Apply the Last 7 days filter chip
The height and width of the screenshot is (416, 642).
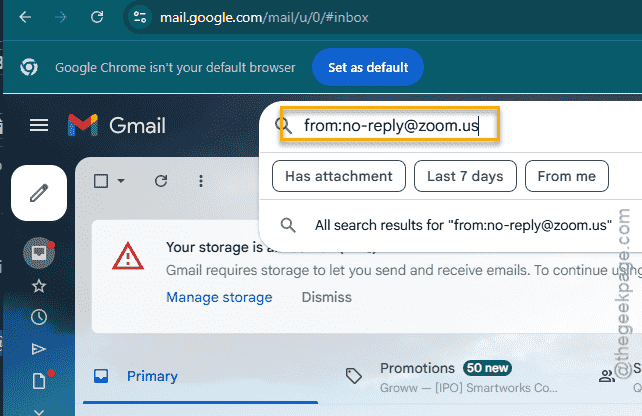[465, 176]
